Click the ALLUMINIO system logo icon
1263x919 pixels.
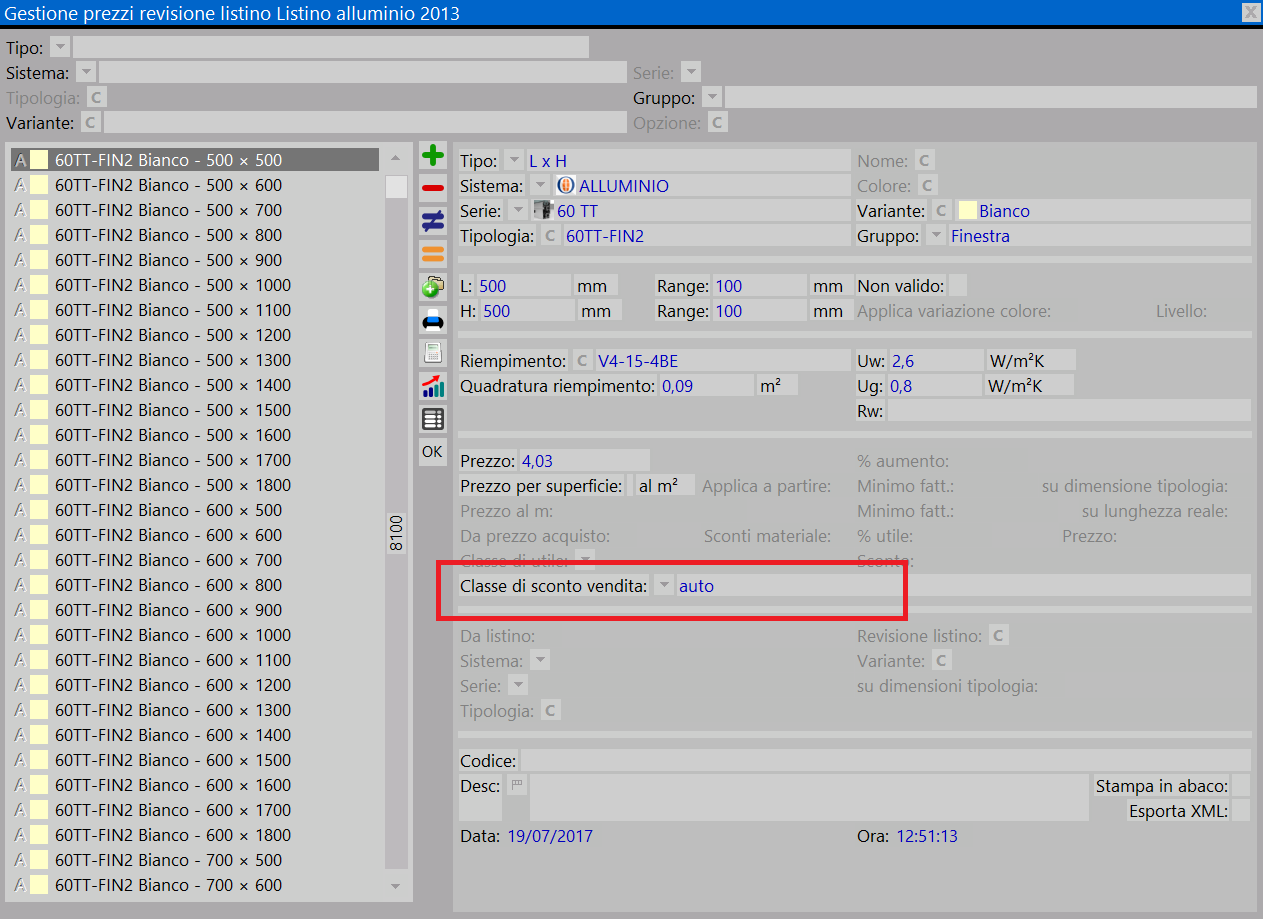(566, 186)
